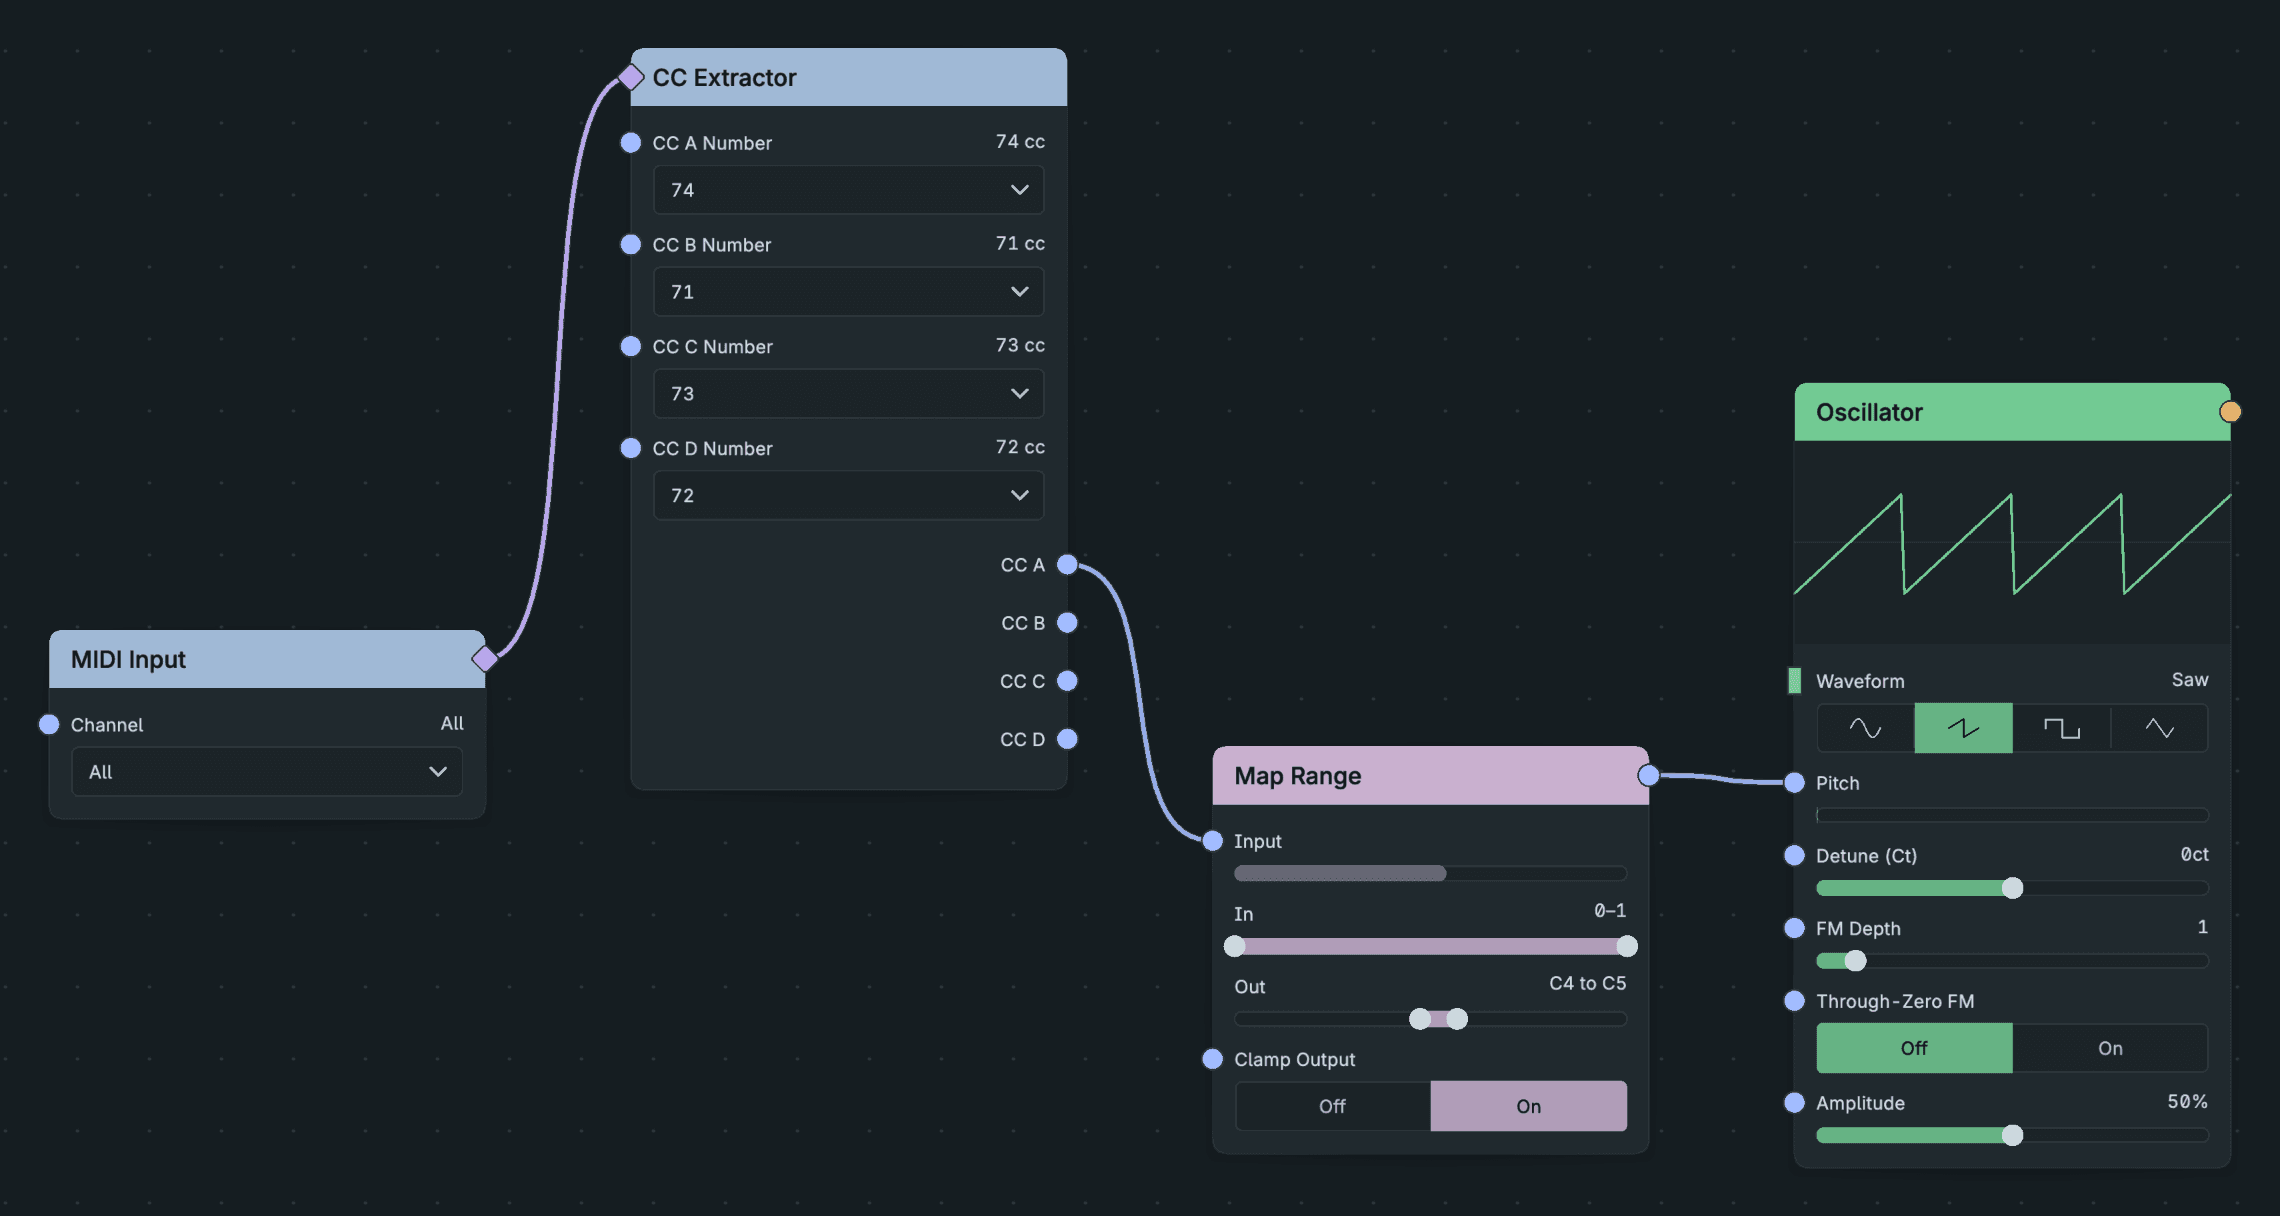Screen dimensions: 2280x1216
Task: Click the Map Range In maximum handle
Action: pos(1627,946)
